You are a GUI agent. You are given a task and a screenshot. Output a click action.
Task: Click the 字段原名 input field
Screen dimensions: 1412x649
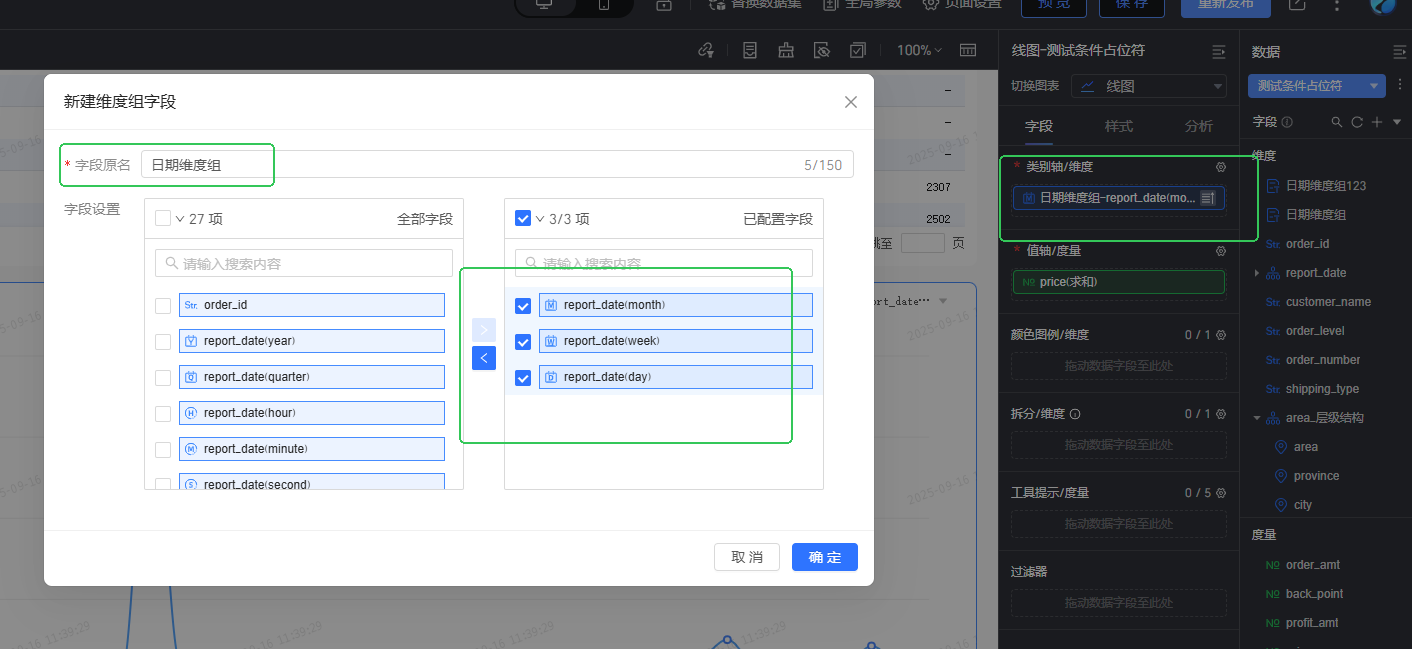click(x=497, y=165)
